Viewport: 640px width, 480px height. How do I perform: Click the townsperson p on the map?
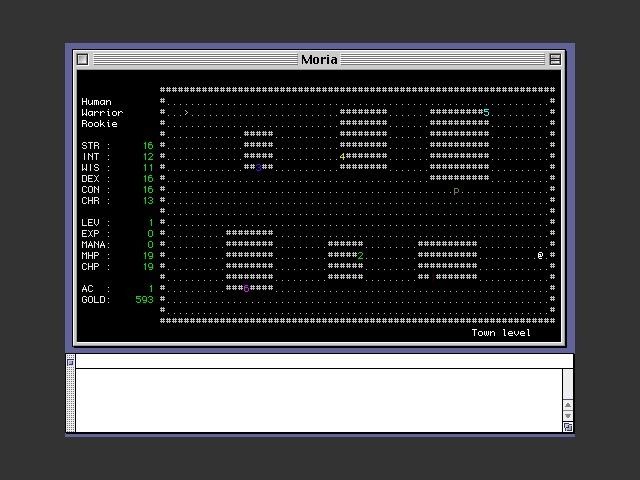point(456,191)
